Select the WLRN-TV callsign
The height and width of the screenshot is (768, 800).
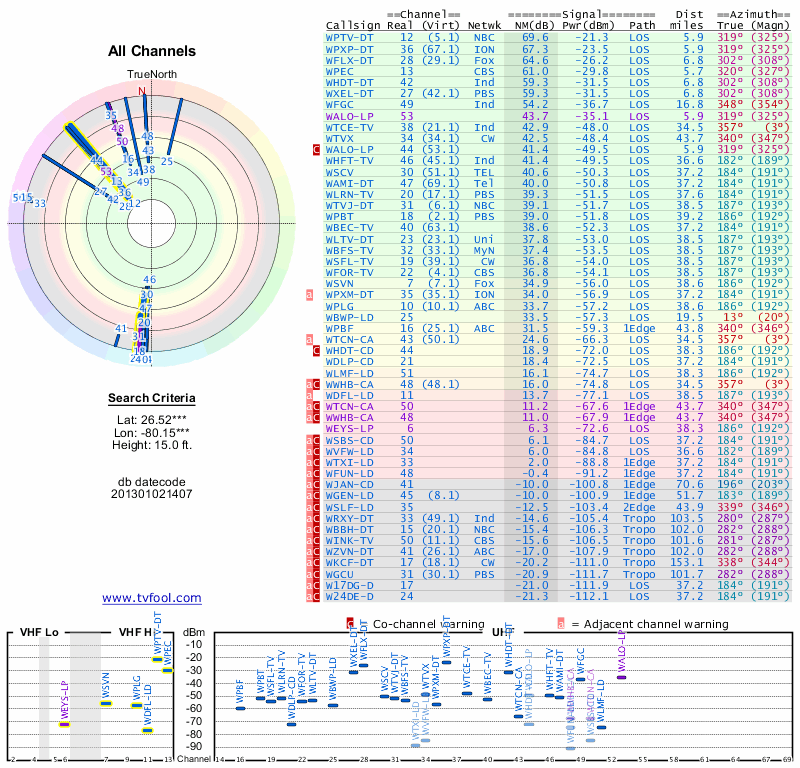(x=349, y=194)
